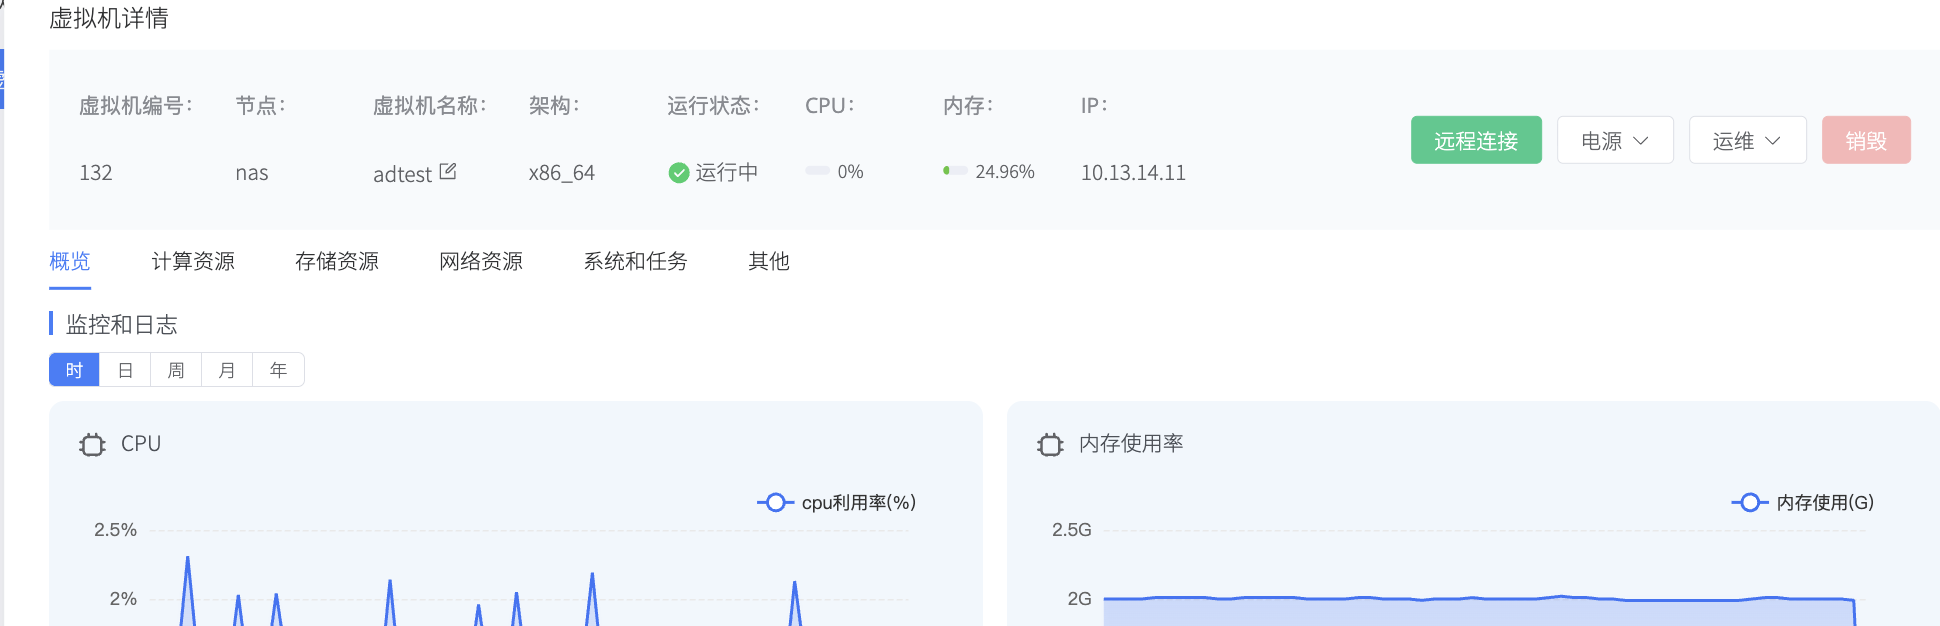Click the green running status check icon
Image resolution: width=1940 pixels, height=626 pixels.
[679, 173]
